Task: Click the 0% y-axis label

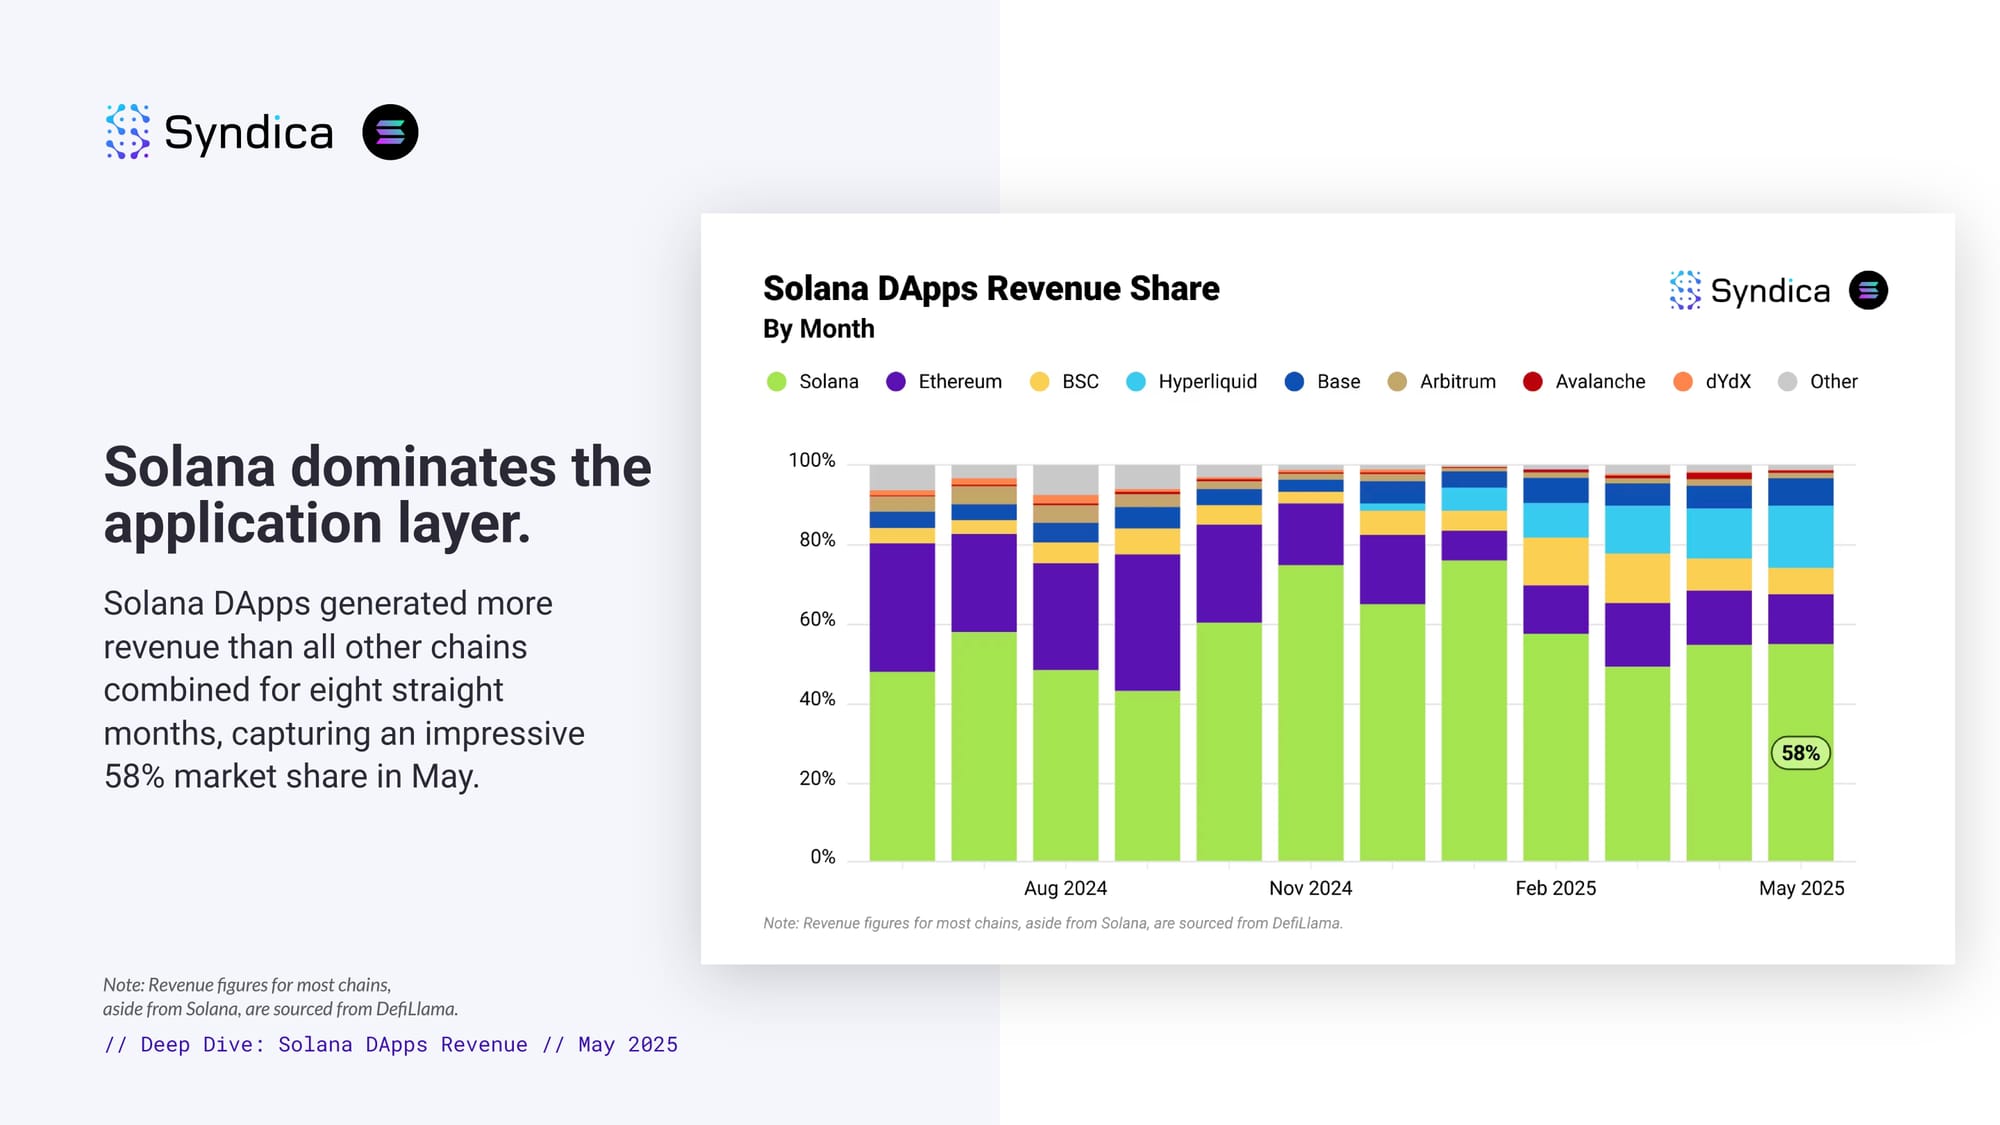Action: point(822,857)
